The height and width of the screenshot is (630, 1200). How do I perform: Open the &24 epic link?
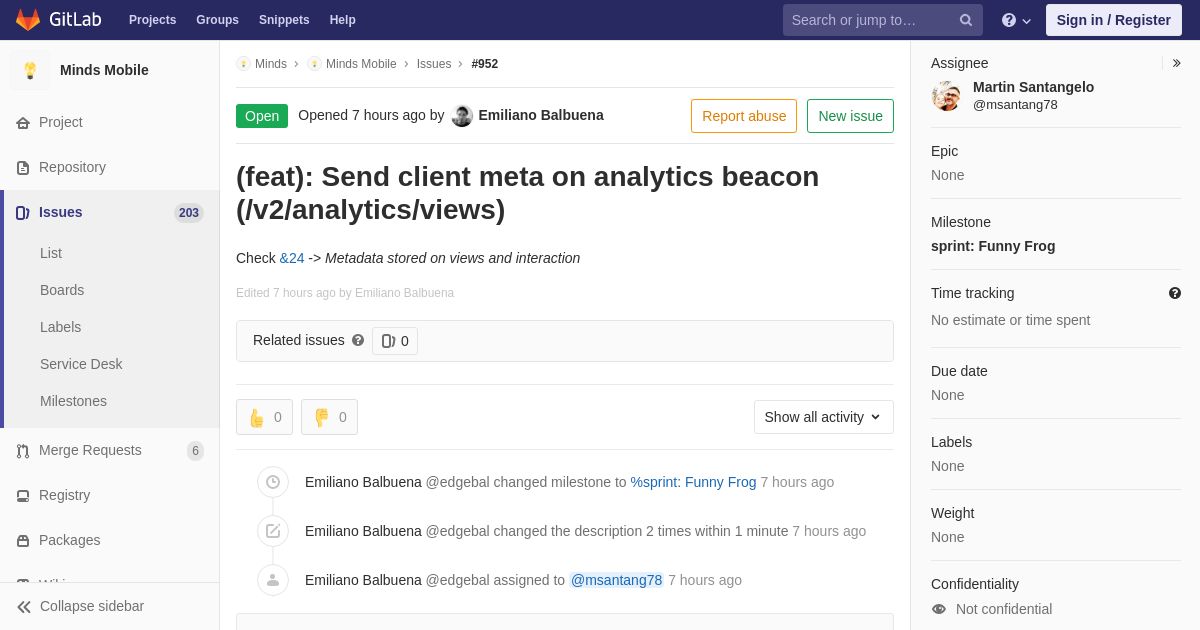292,258
